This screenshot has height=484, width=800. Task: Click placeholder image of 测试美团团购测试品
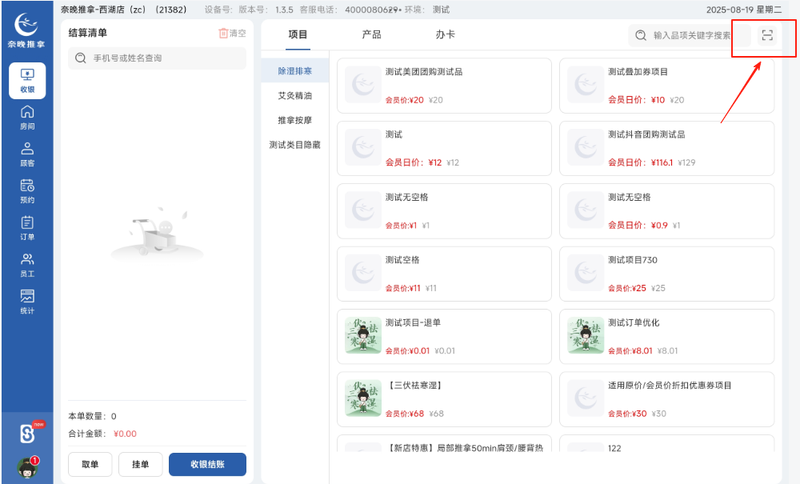pos(363,85)
